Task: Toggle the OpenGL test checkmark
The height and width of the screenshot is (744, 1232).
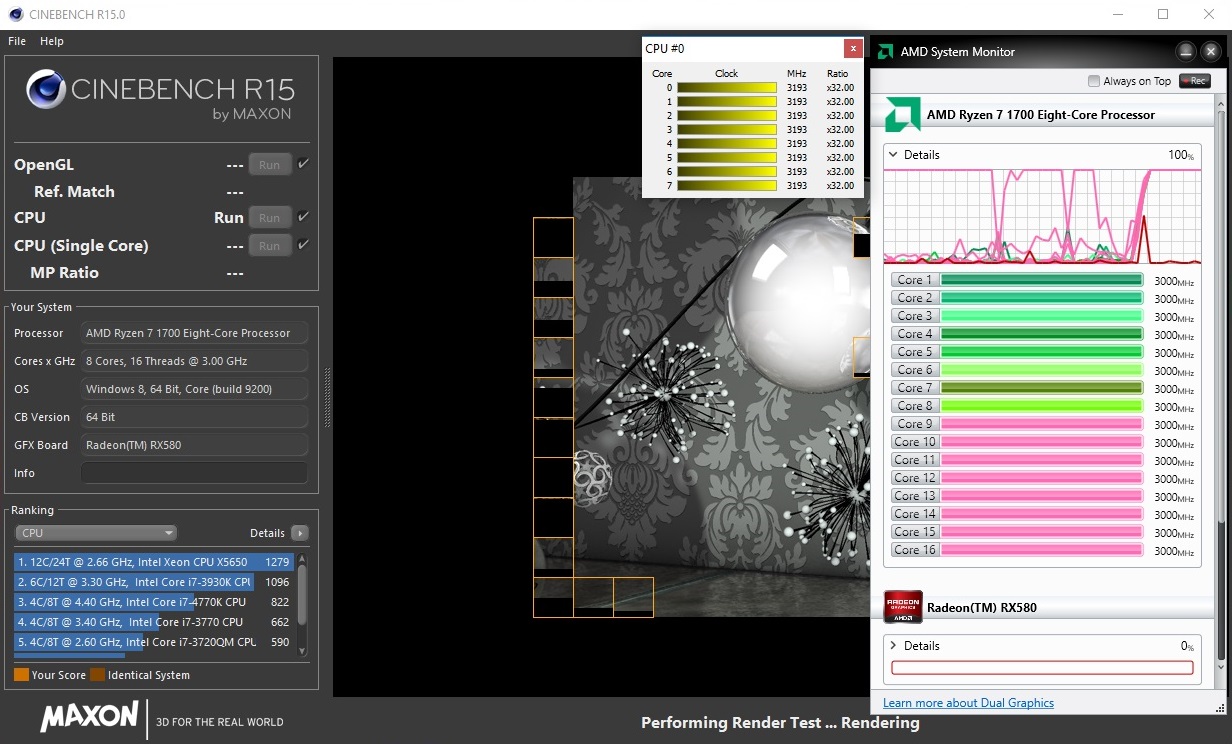Action: [303, 164]
